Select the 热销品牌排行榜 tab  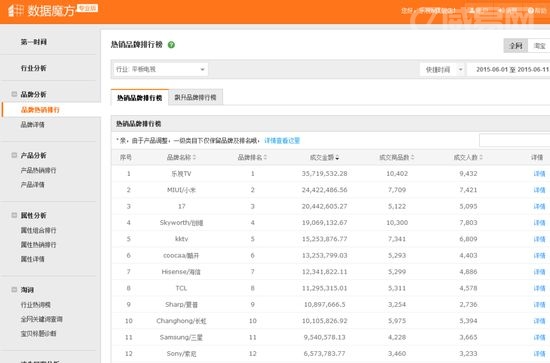coord(140,98)
